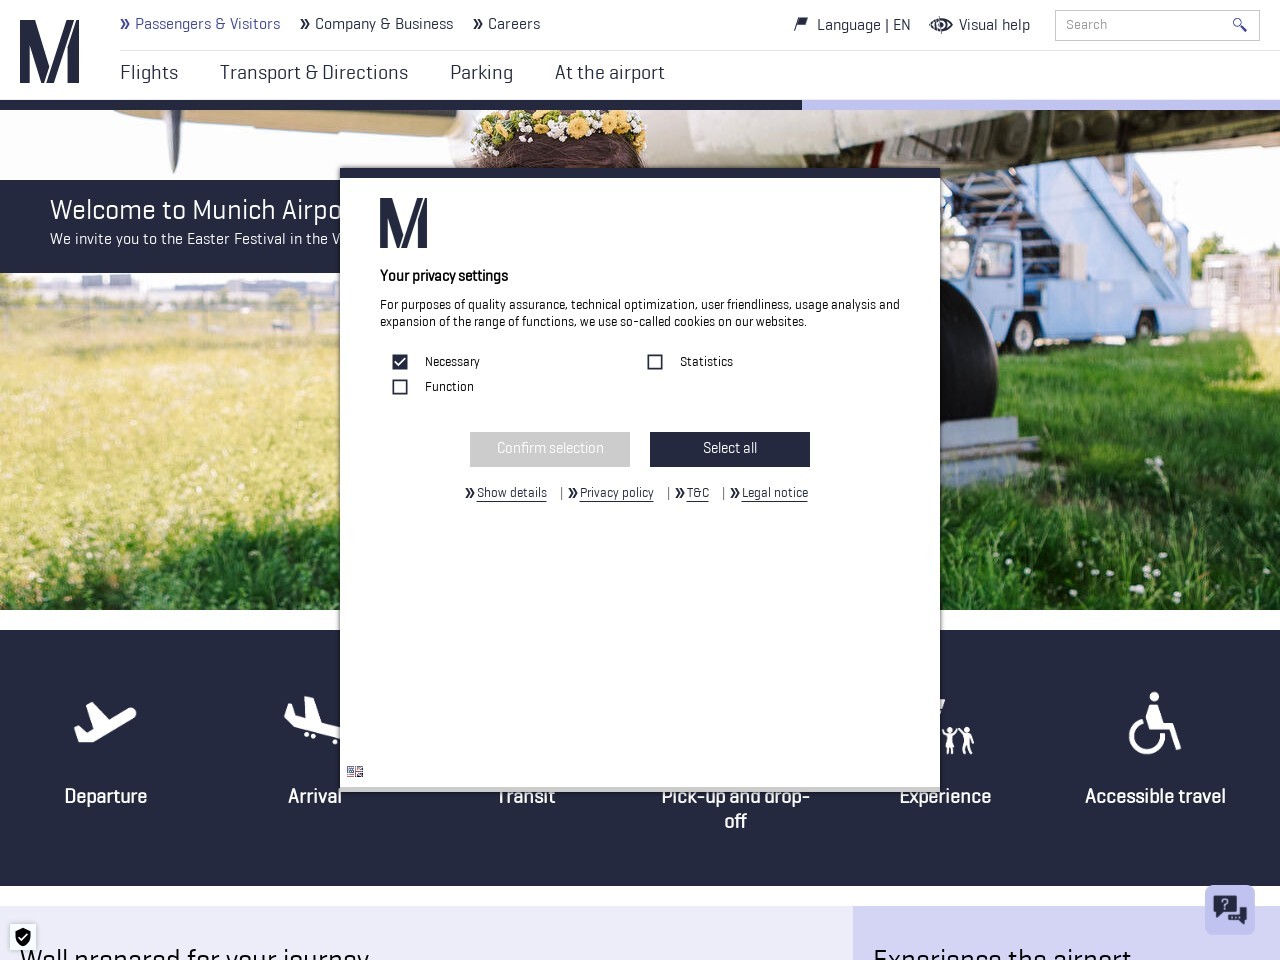1280x960 pixels.
Task: Open Departure via the plane icon
Action: pos(105,721)
